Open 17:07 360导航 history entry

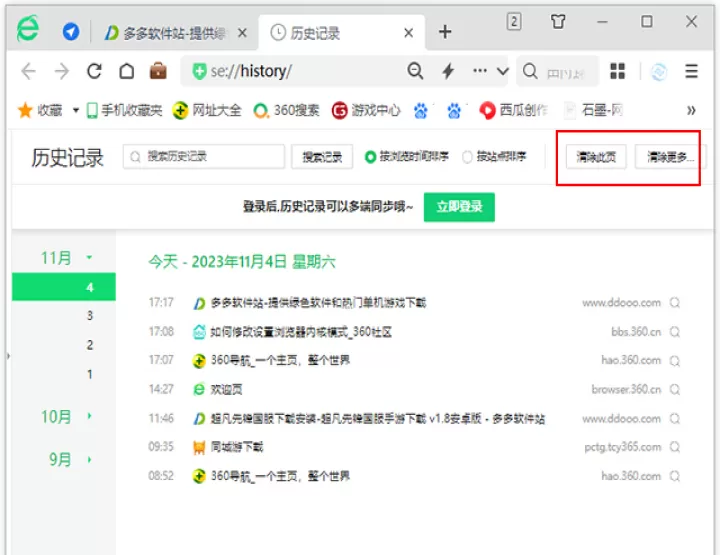coord(280,360)
